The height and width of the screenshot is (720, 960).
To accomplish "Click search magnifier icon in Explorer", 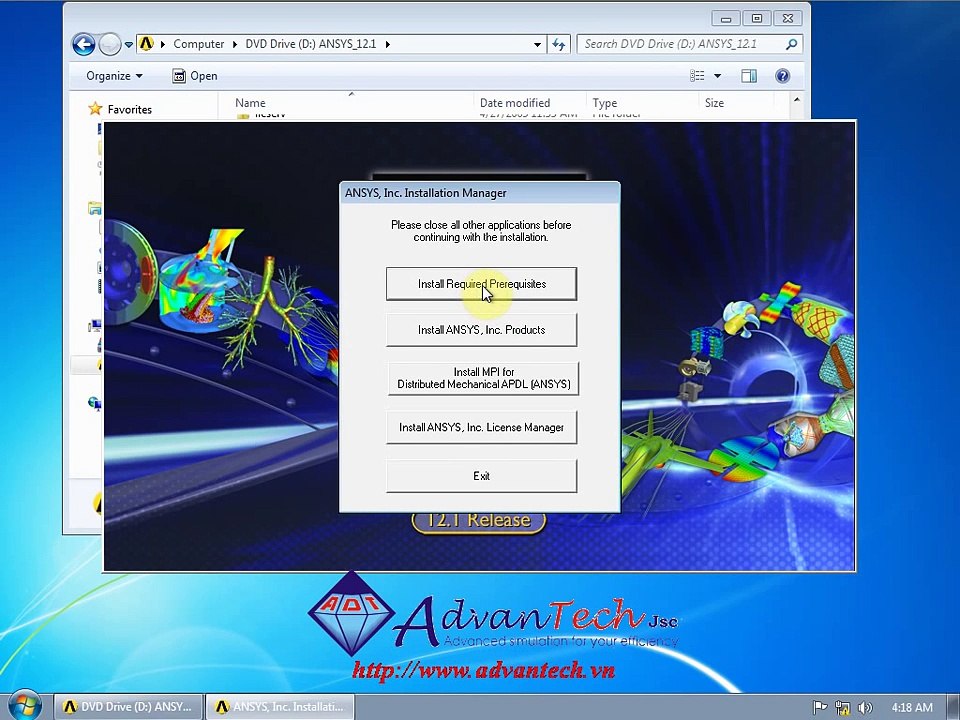I will click(792, 44).
